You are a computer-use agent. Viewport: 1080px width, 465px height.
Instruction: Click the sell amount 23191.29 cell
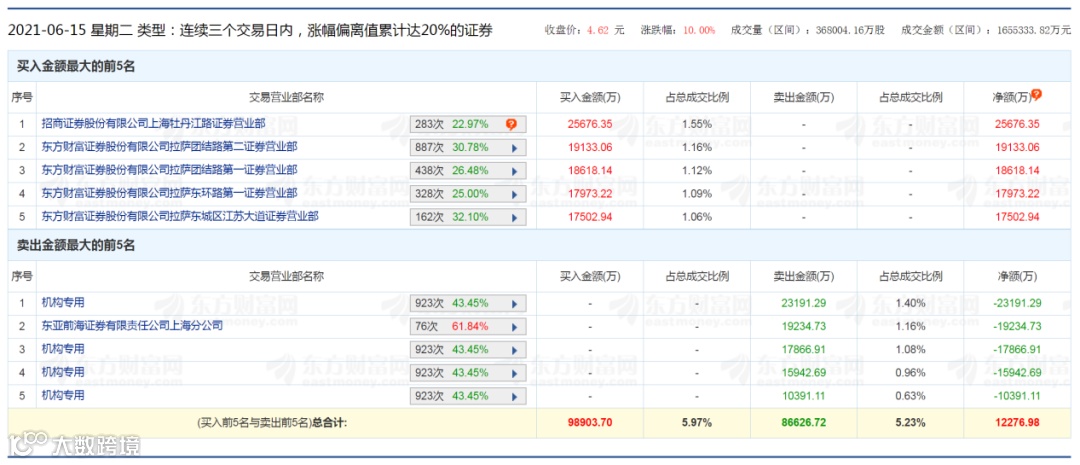click(804, 303)
